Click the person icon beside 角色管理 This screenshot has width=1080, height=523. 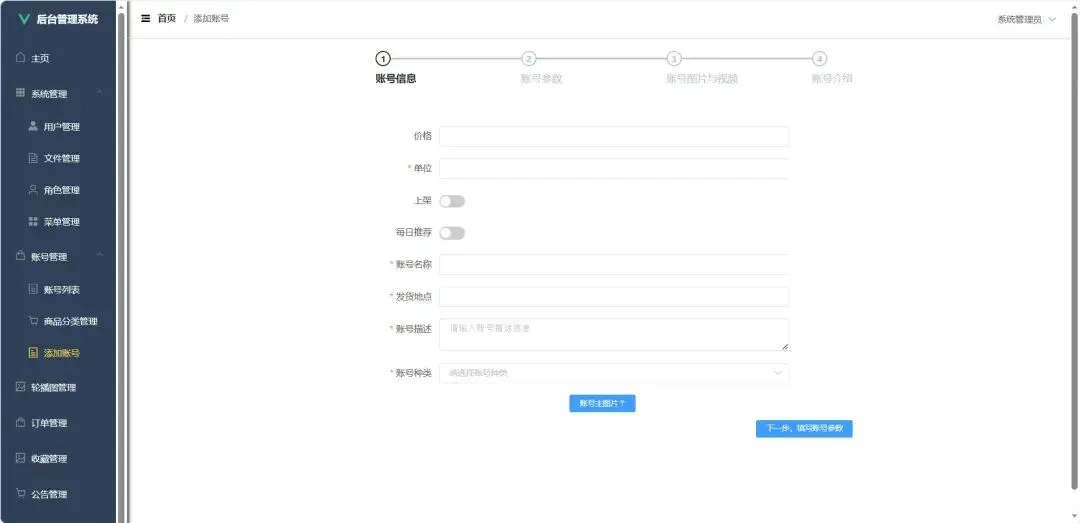(x=33, y=189)
